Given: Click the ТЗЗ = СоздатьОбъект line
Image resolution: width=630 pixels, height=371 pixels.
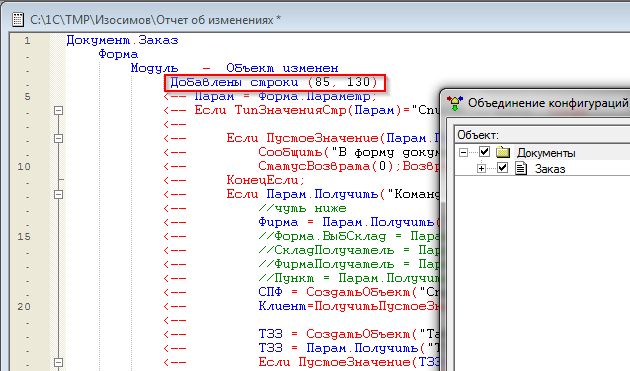Looking at the screenshot, I should tap(349, 334).
